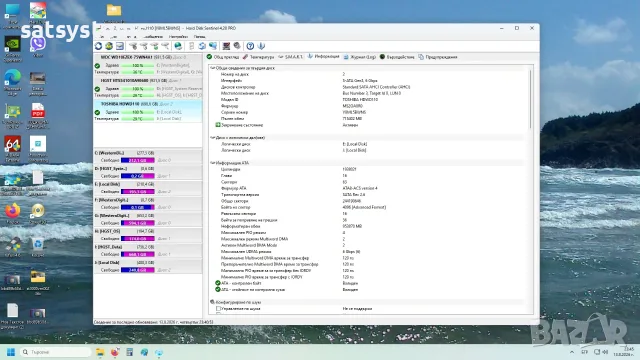Image resolution: width=640 pixels, height=360 pixels.
Task: Collapse the Диск с логически дялове section
Action: point(213,138)
